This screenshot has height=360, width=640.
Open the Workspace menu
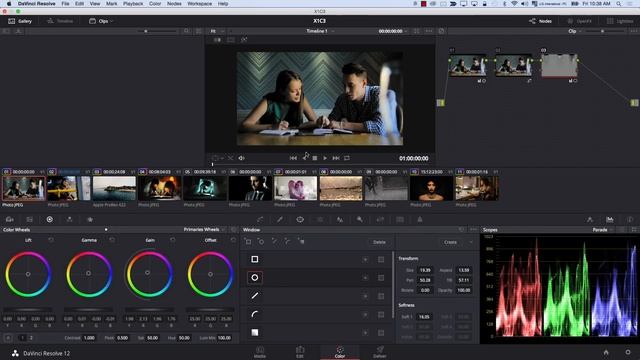(200, 4)
